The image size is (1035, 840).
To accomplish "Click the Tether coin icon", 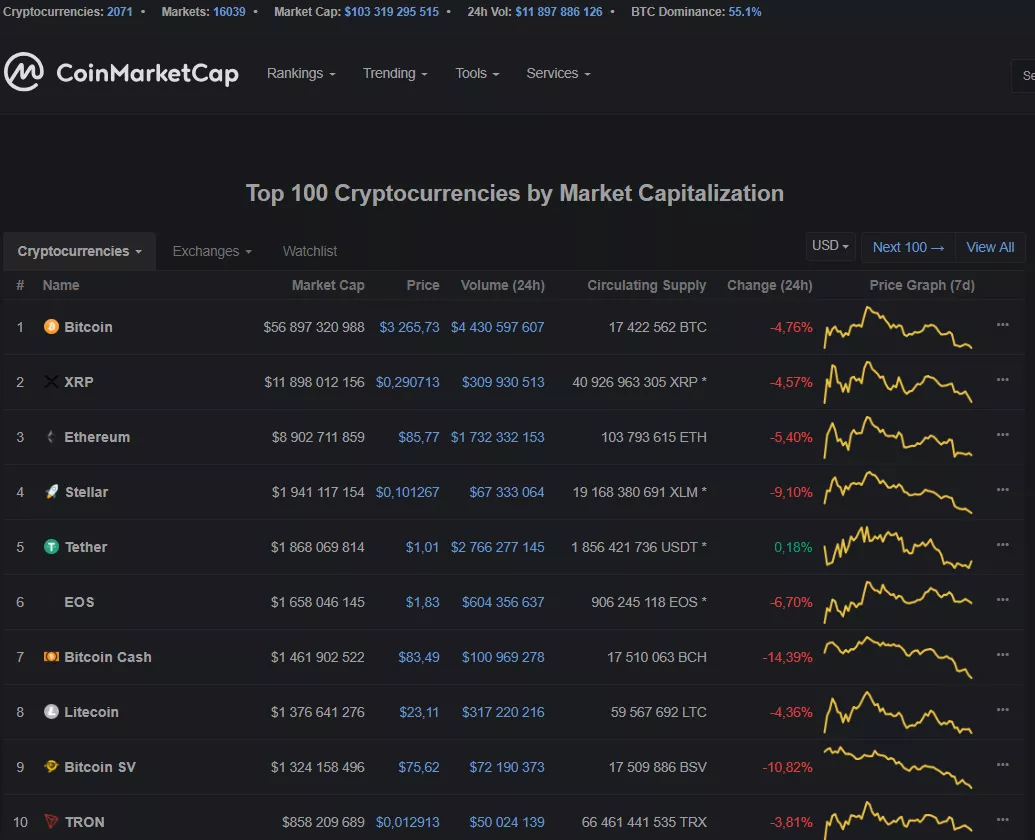I will click(x=52, y=547).
